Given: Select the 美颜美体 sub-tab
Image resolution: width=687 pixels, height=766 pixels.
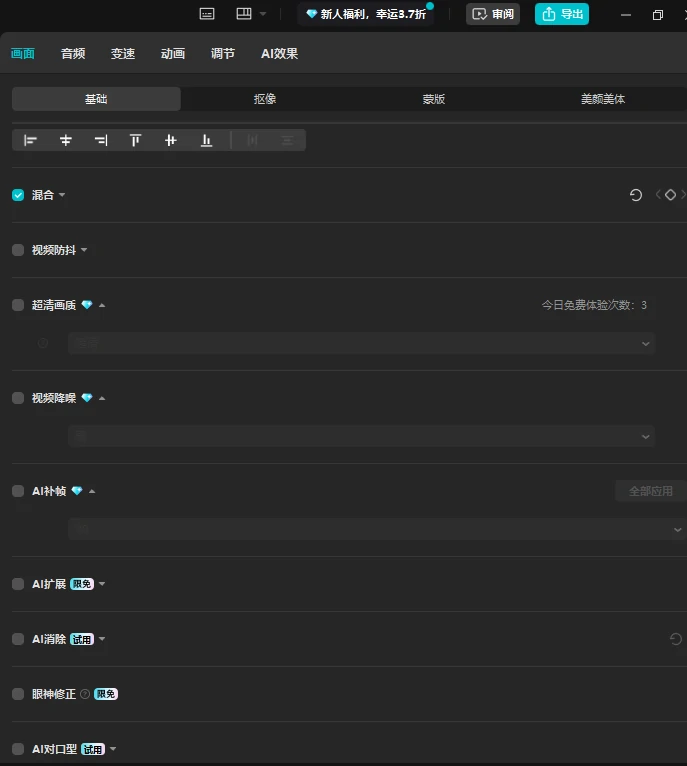Looking at the screenshot, I should [603, 99].
